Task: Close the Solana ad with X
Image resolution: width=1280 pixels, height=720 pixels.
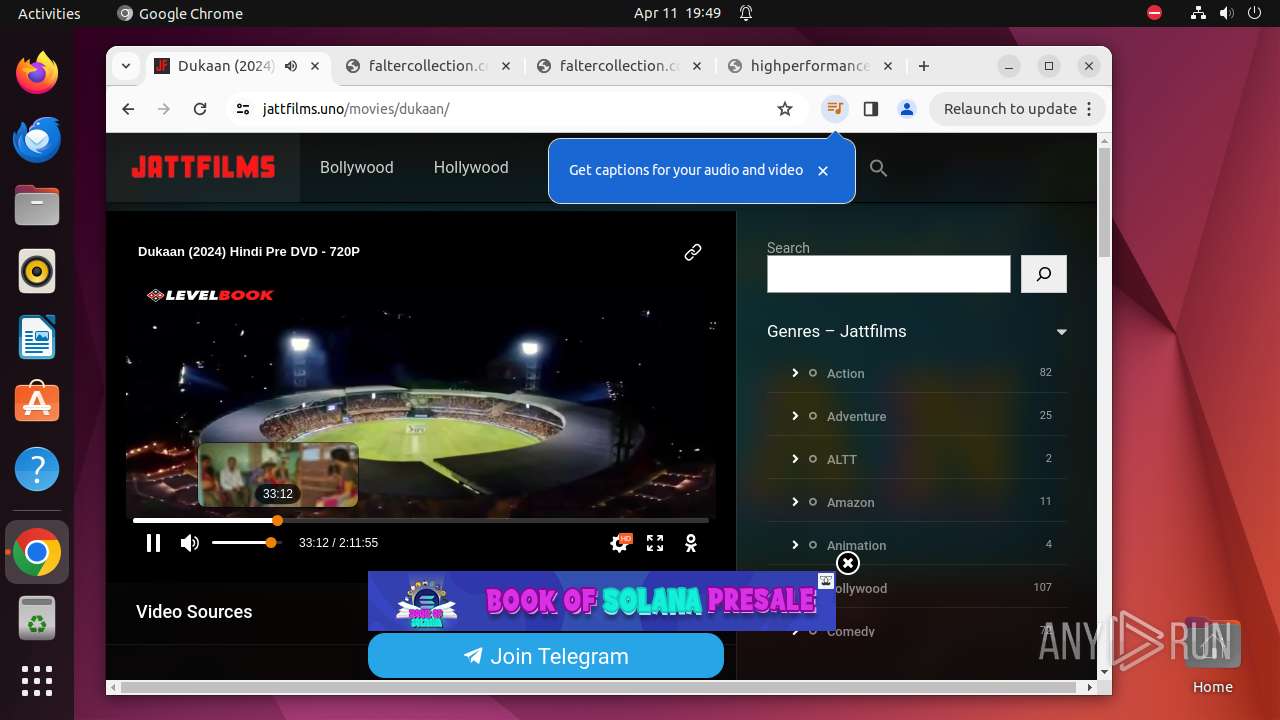Action: click(x=847, y=563)
